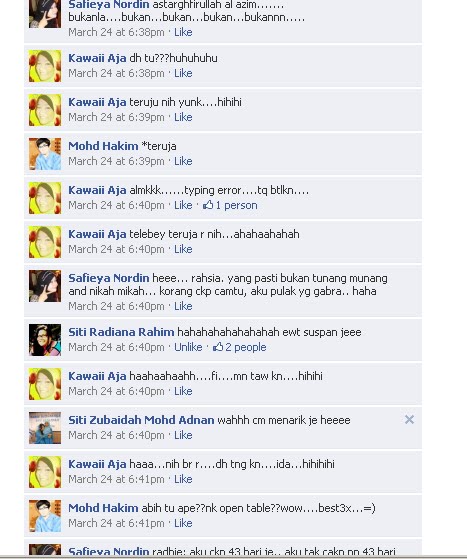
Task: Open Mohd Hakim's avatar on "*teruja" comment
Action: tap(45, 154)
